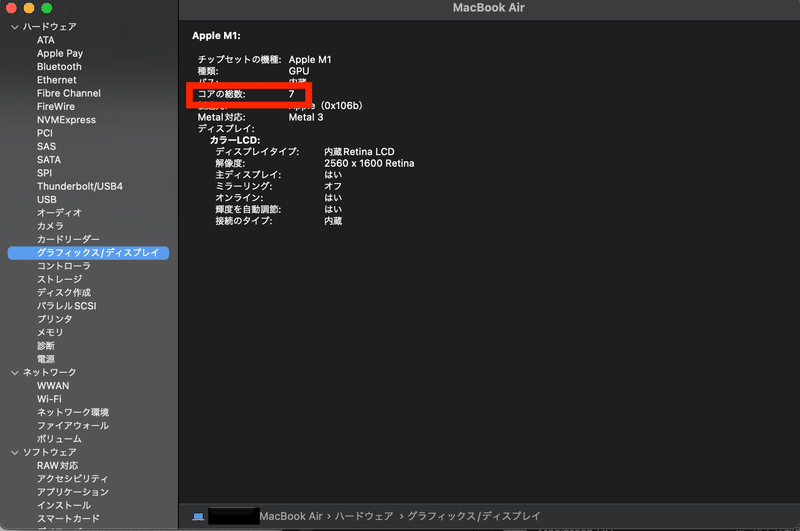Click the ハードウェア section header label
The height and width of the screenshot is (531, 800).
click(49, 27)
